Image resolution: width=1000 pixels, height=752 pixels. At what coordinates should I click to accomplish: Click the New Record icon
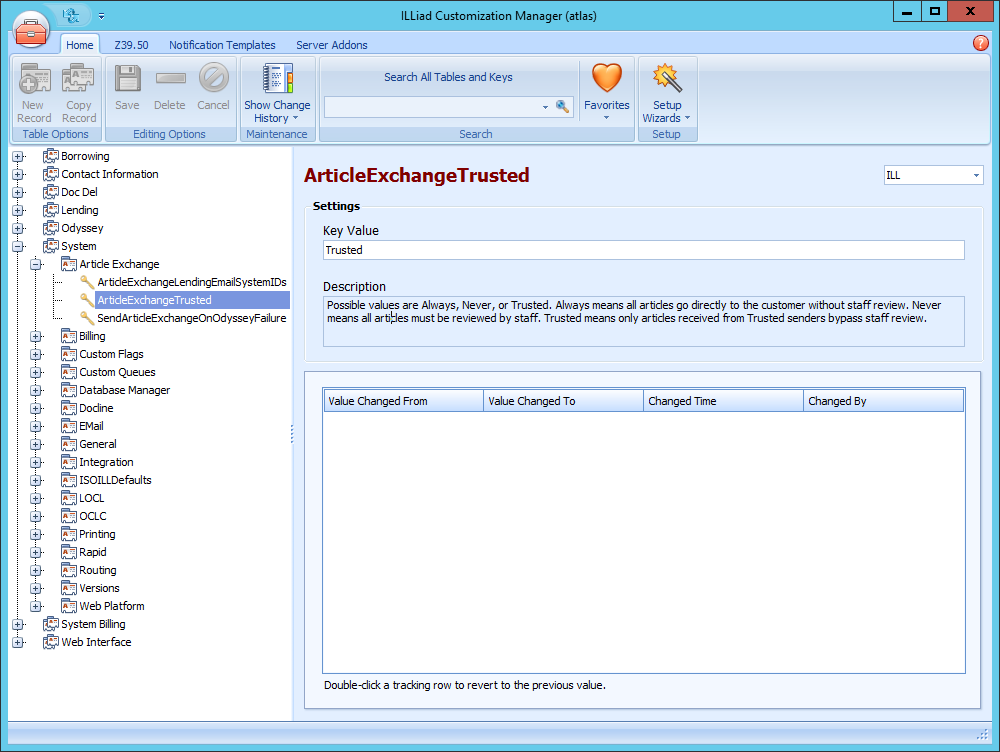click(x=34, y=80)
